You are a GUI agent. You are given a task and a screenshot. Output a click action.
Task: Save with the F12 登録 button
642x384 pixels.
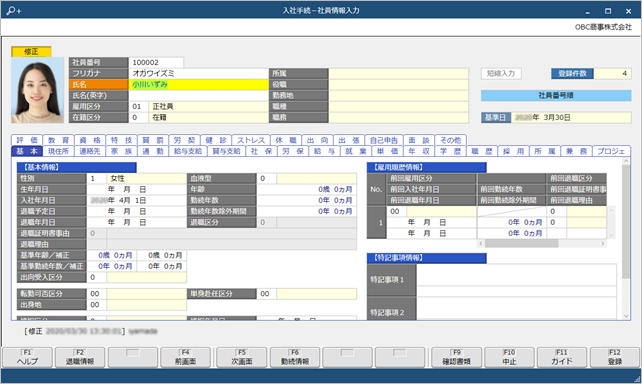tap(615, 357)
